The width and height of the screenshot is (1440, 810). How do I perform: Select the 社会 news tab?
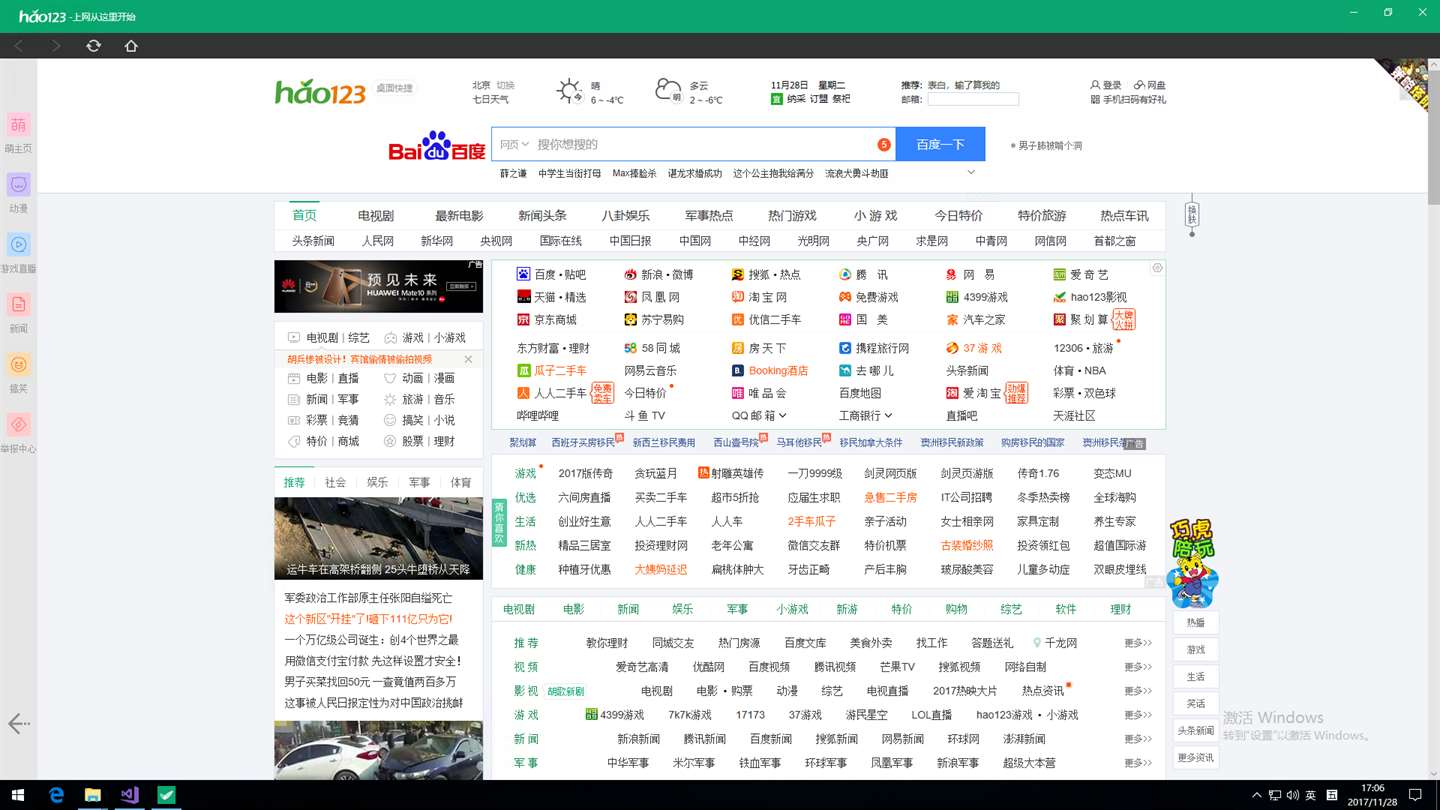coord(335,482)
